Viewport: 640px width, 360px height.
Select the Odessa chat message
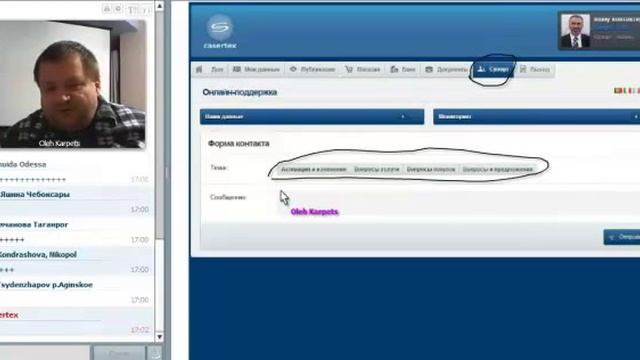click(x=77, y=172)
